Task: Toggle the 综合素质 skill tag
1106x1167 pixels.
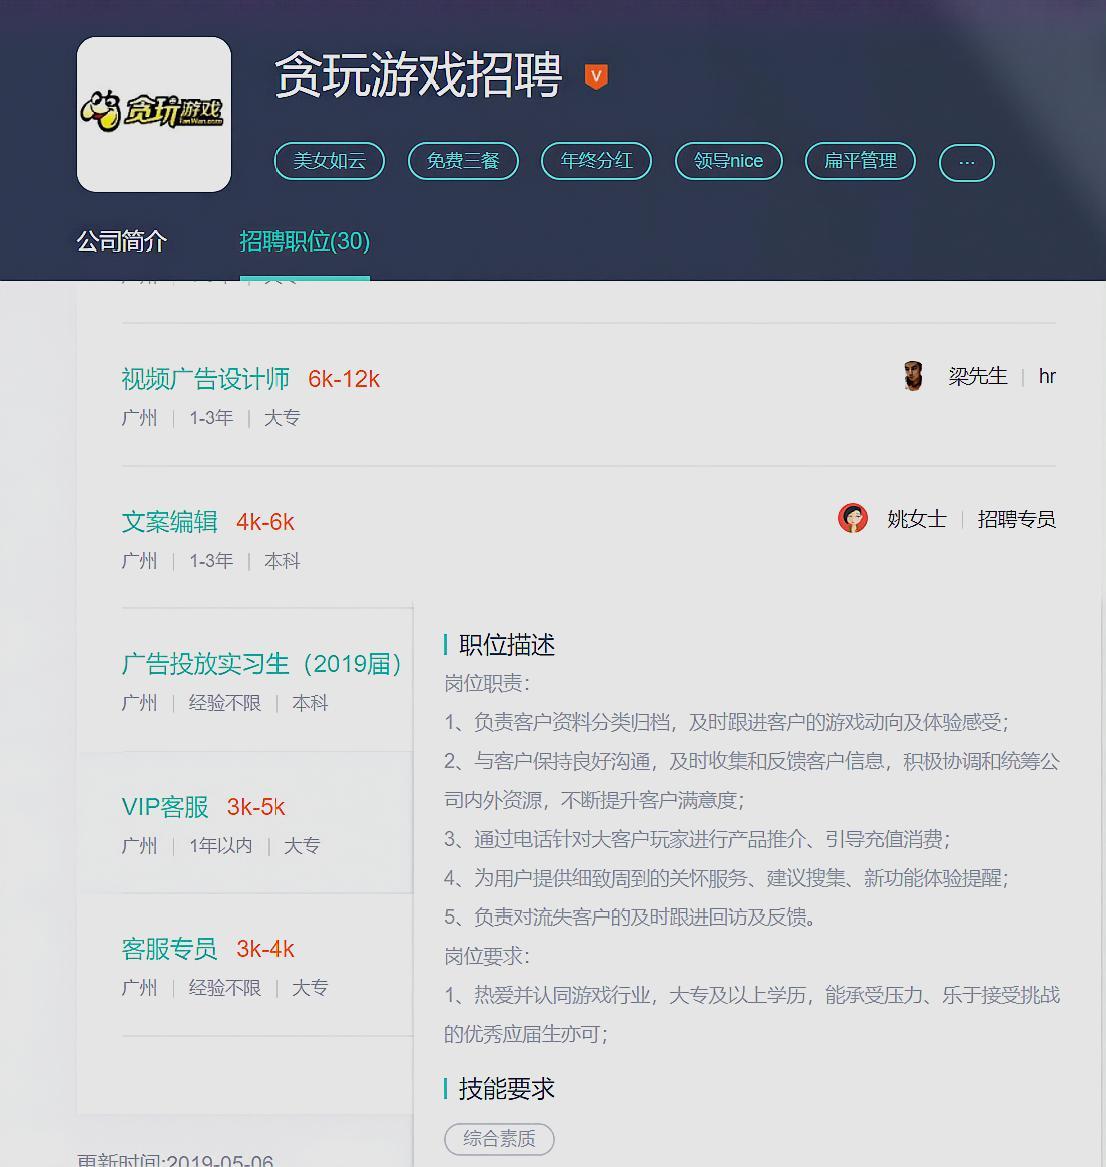Action: tap(499, 1139)
